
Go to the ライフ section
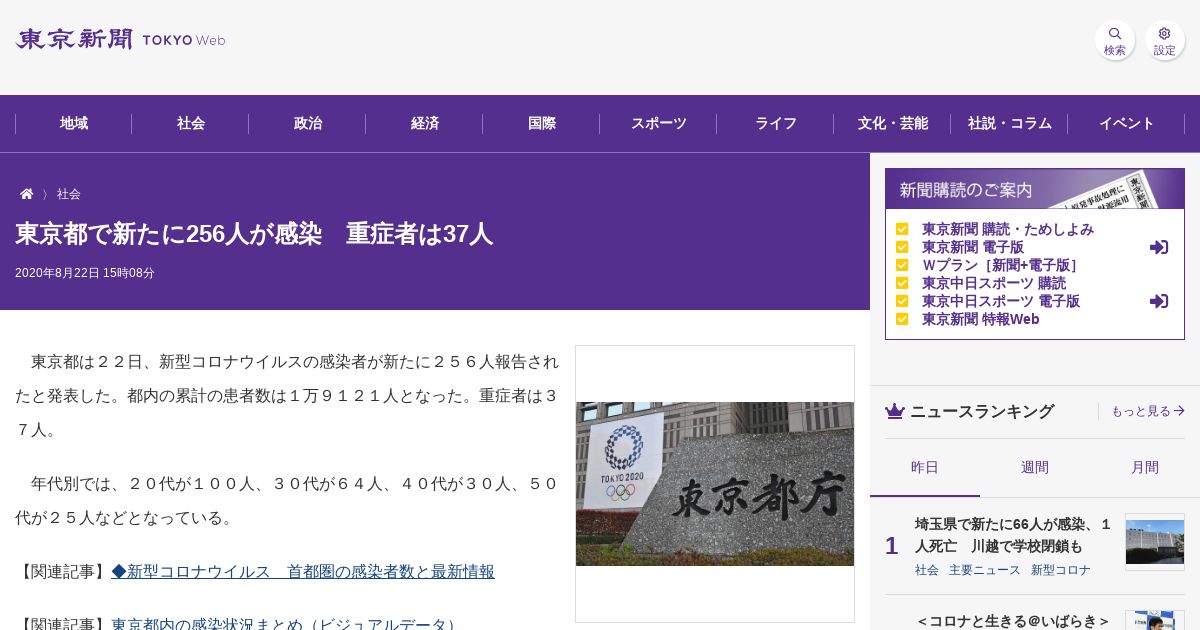coord(776,123)
